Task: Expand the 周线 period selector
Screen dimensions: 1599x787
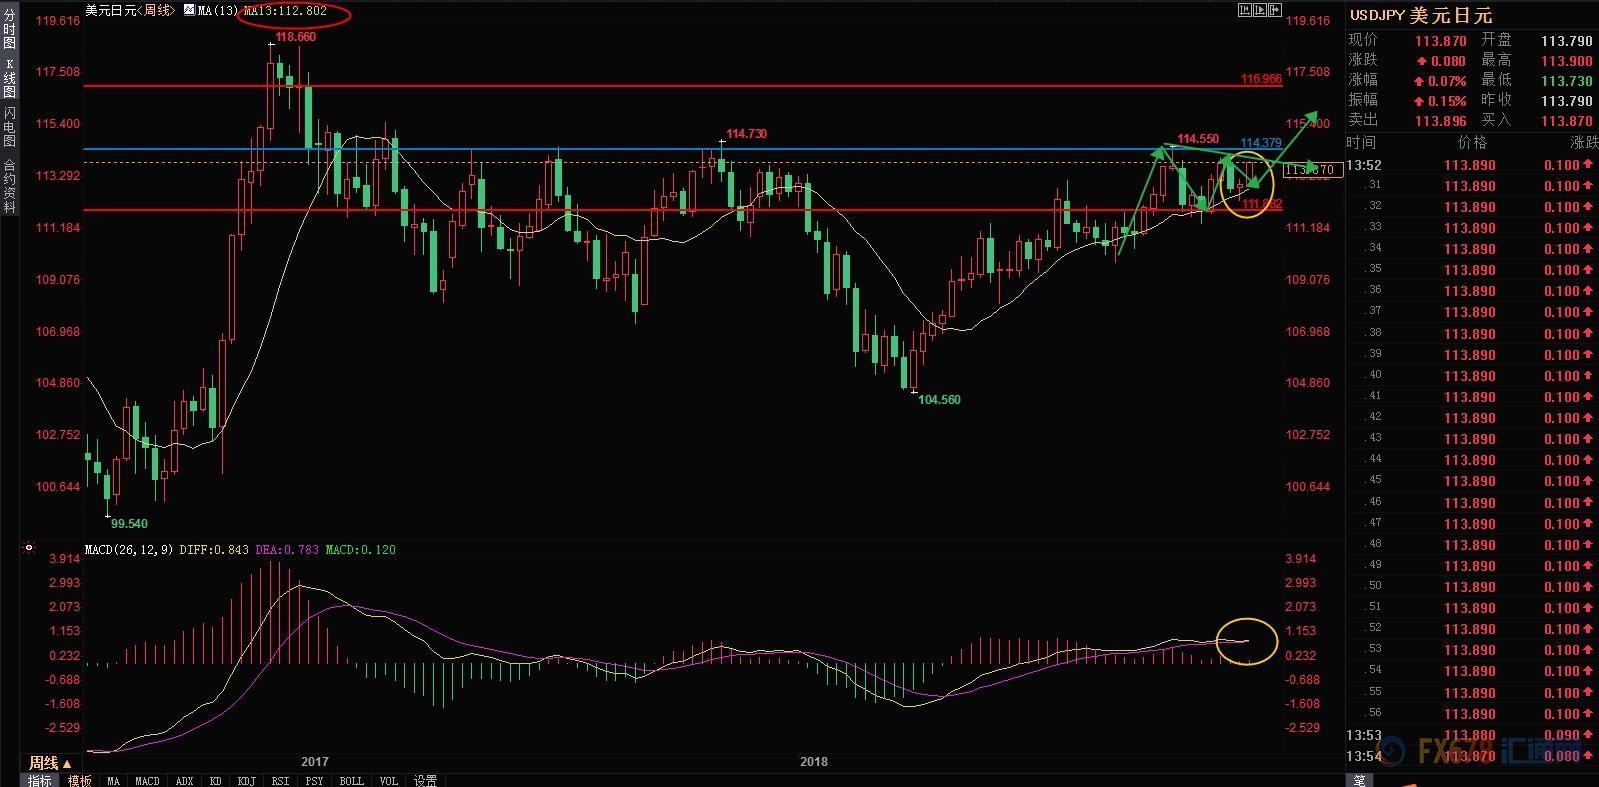Action: click(x=50, y=763)
